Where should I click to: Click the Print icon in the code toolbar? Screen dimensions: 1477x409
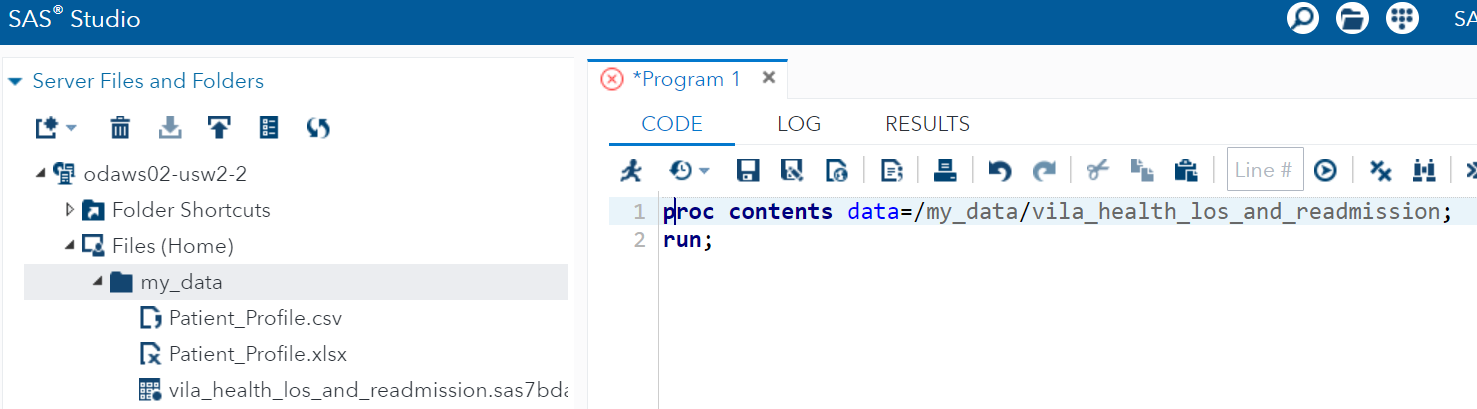point(945,171)
